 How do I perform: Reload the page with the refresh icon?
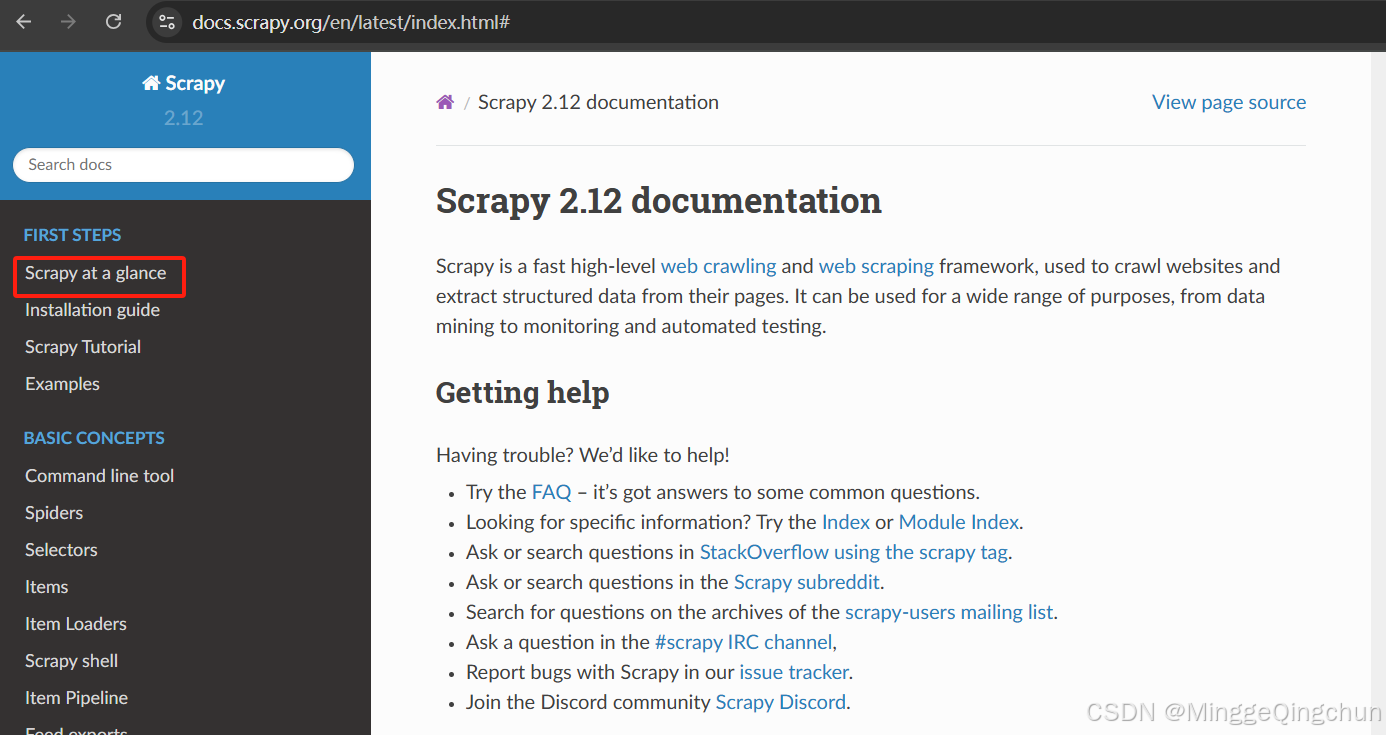[114, 21]
